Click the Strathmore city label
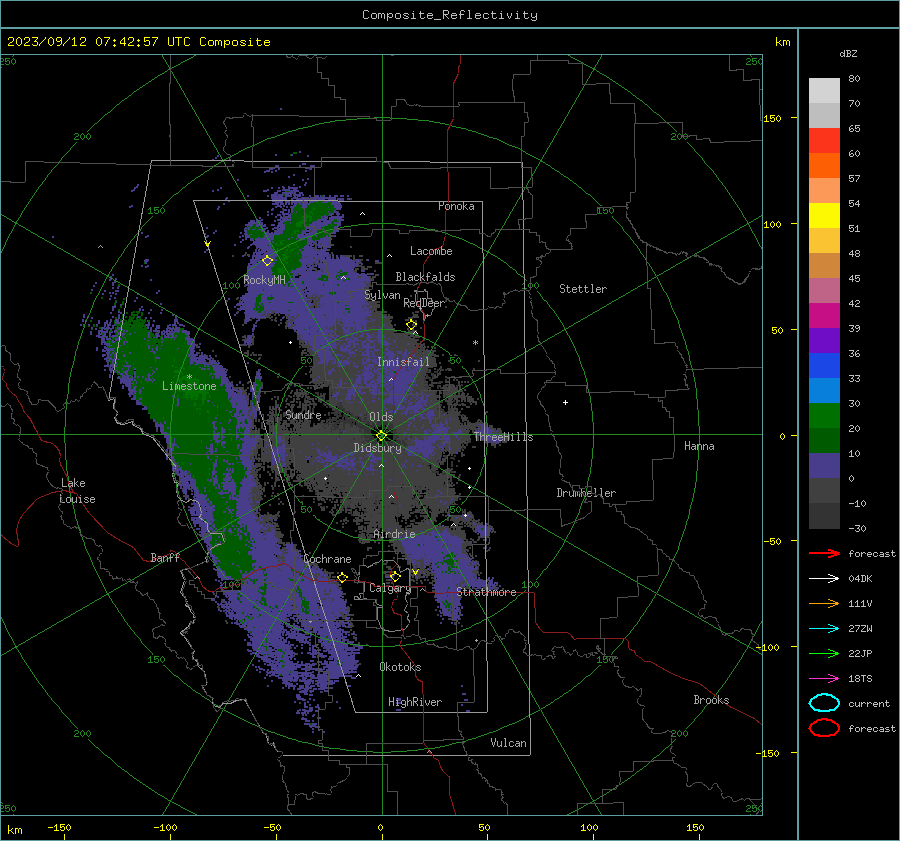This screenshot has height=841, width=900. point(486,592)
